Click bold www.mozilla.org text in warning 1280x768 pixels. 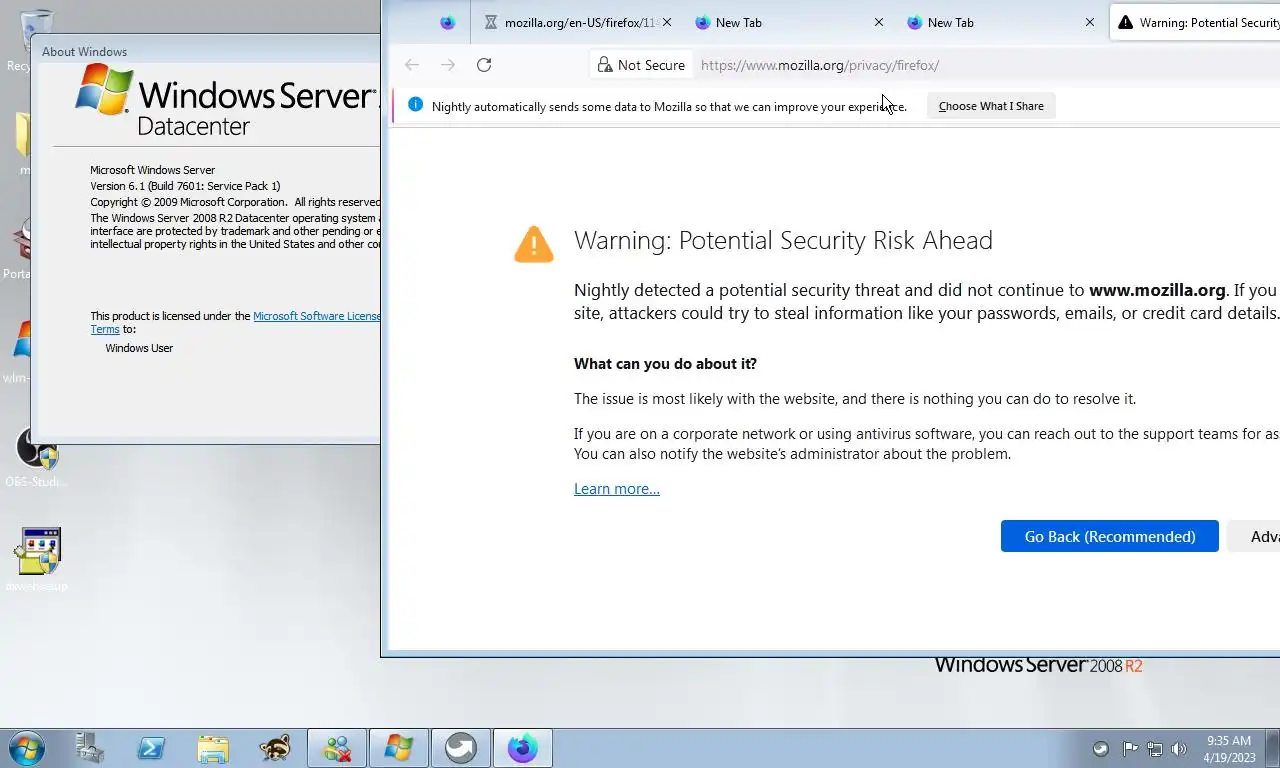pyautogui.click(x=1157, y=290)
